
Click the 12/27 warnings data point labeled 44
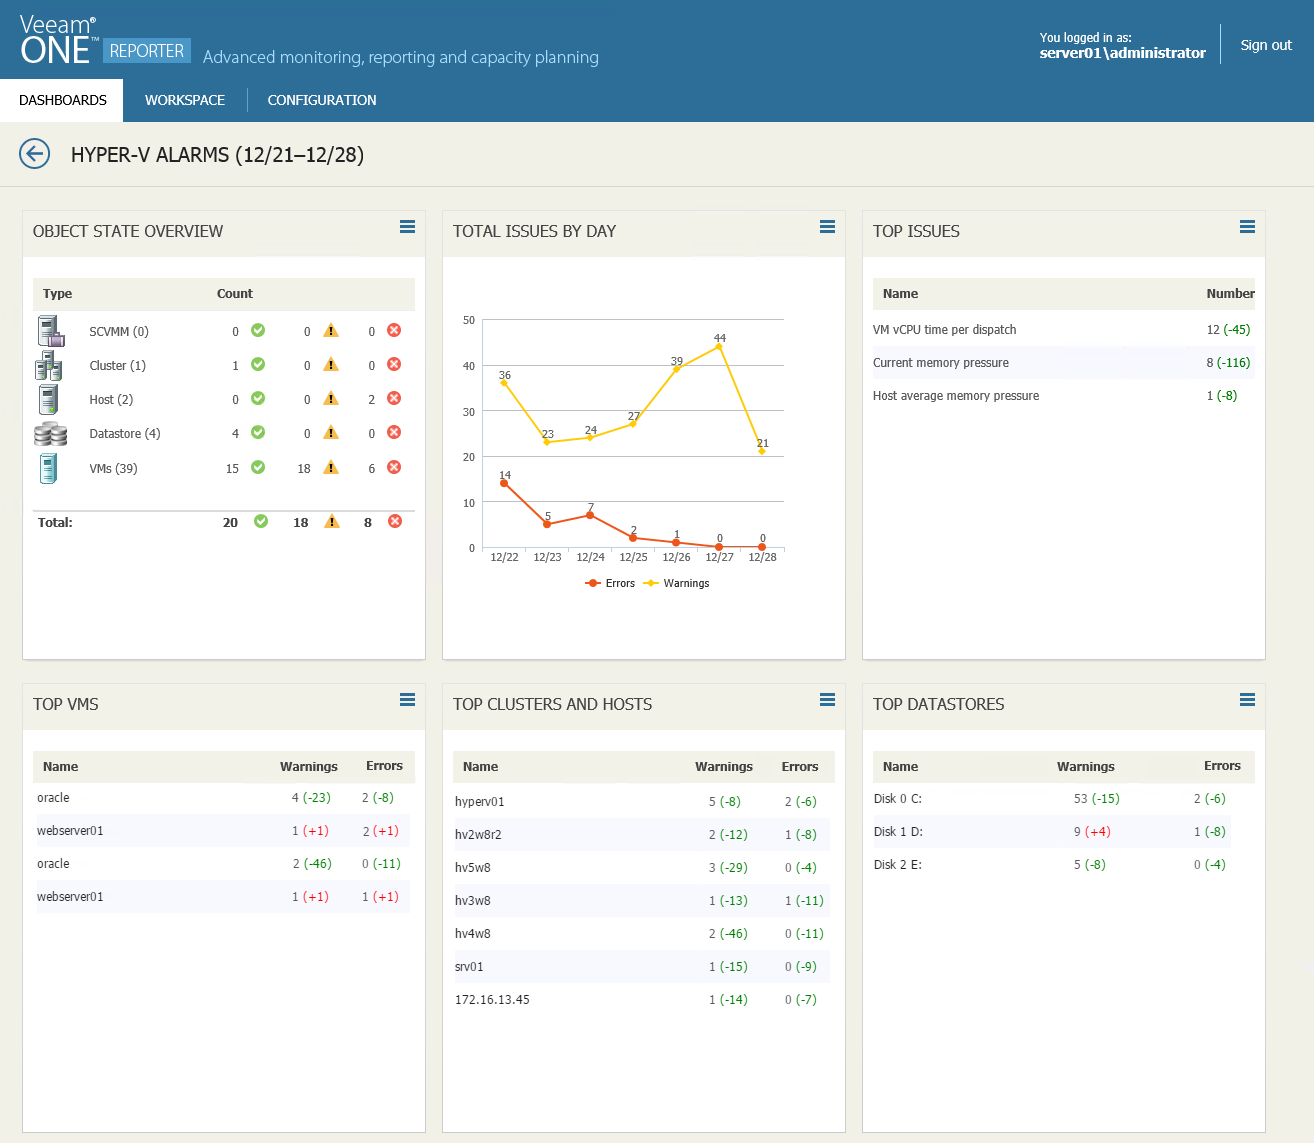[719, 346]
